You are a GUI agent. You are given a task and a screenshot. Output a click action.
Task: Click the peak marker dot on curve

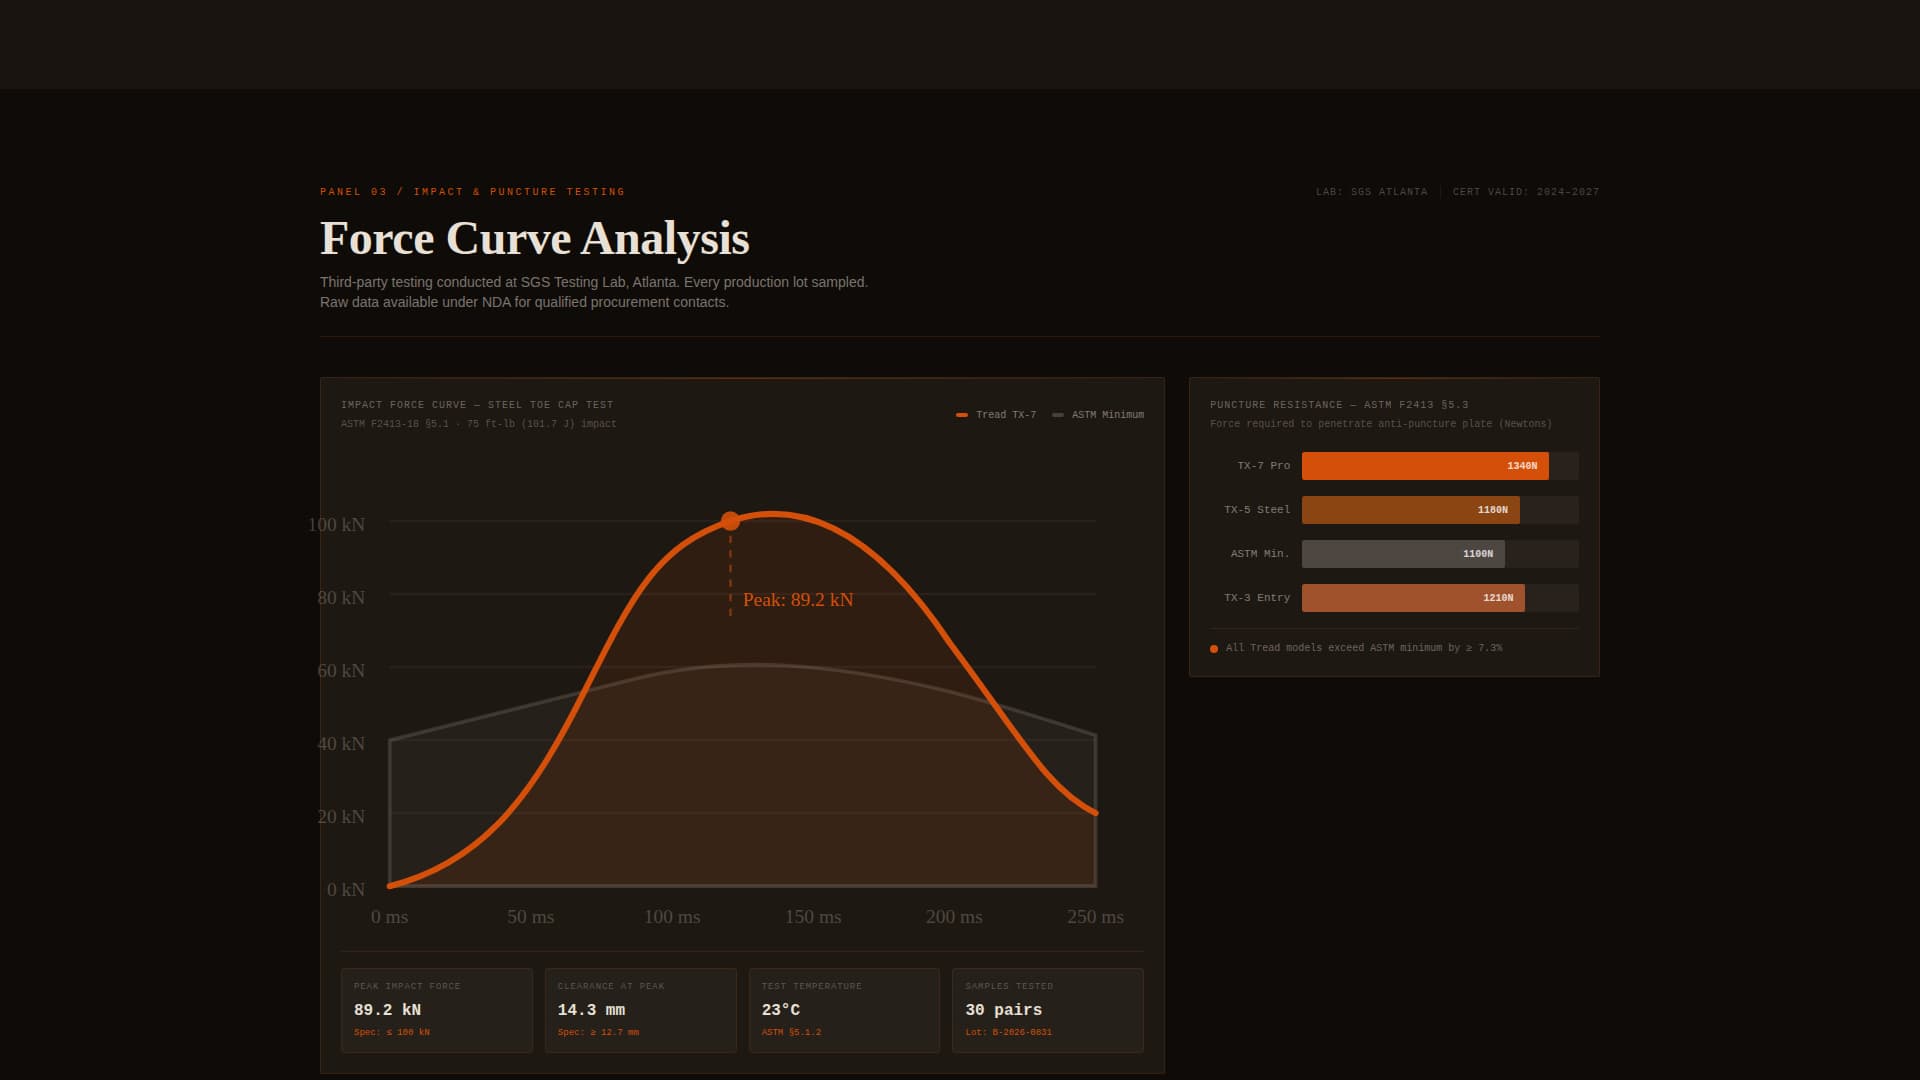730,521
